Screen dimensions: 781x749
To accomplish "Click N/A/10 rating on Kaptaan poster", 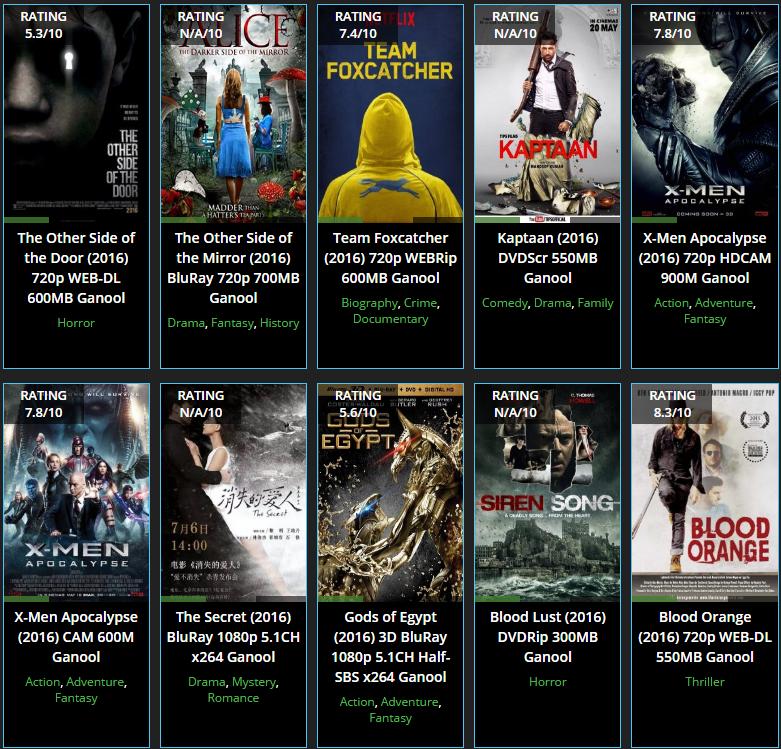I will [515, 25].
